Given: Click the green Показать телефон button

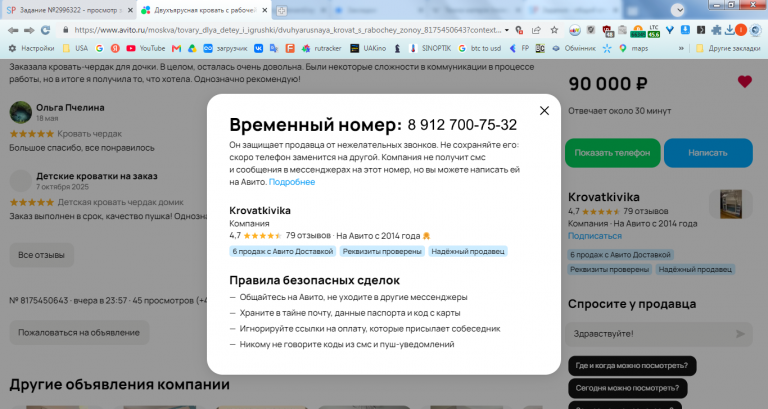Looking at the screenshot, I should pos(612,153).
